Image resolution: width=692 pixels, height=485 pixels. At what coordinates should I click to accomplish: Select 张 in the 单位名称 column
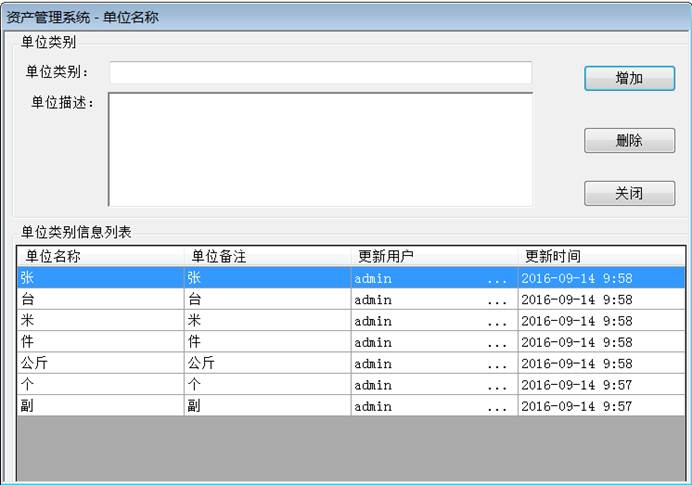(x=101, y=278)
